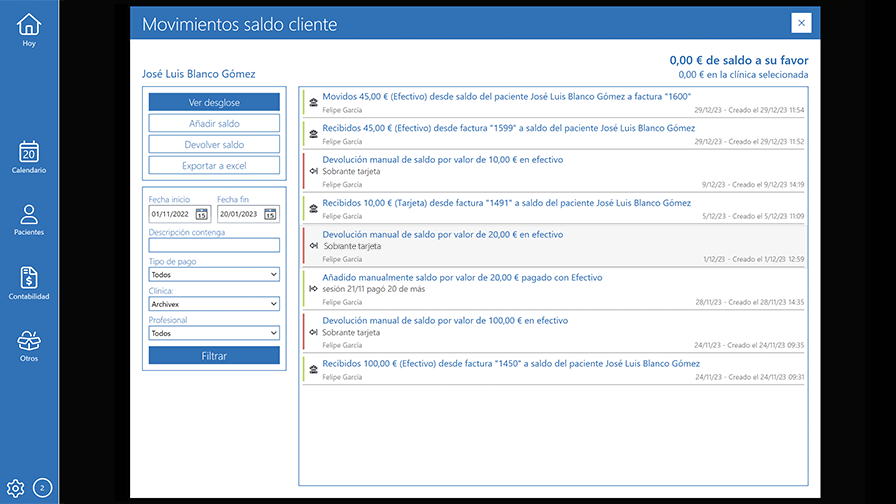Open Contabilidad in the sidebar

[x=29, y=279]
